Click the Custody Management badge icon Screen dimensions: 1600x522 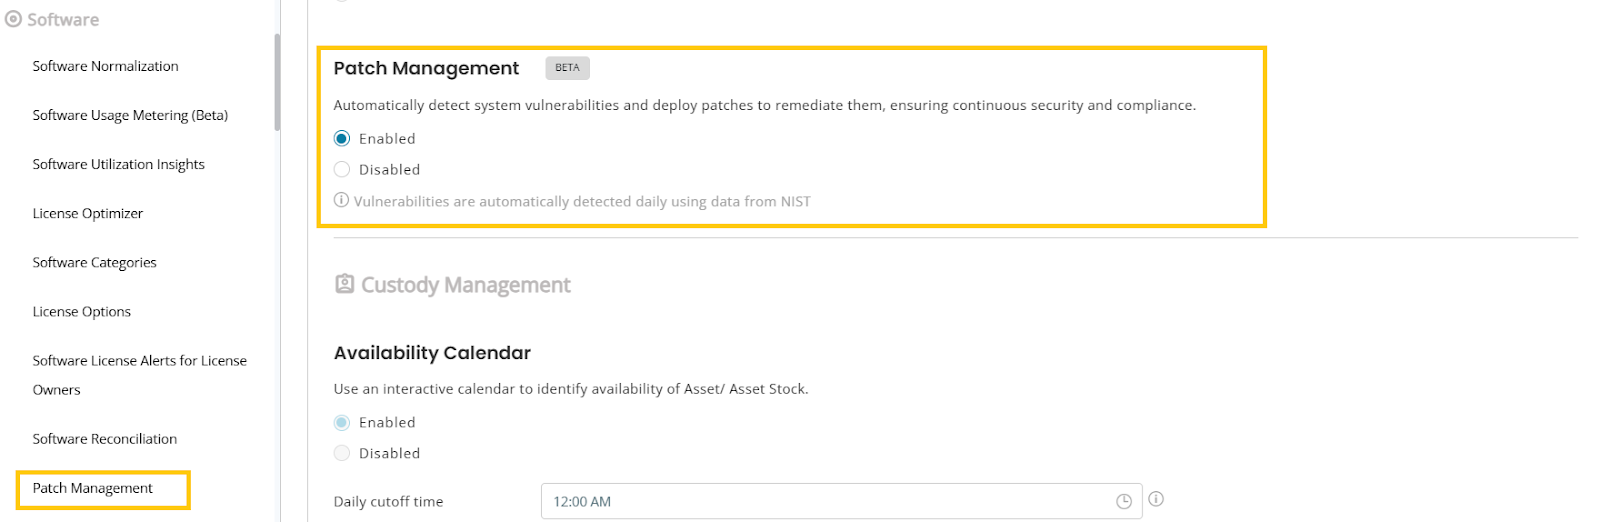[x=344, y=284]
